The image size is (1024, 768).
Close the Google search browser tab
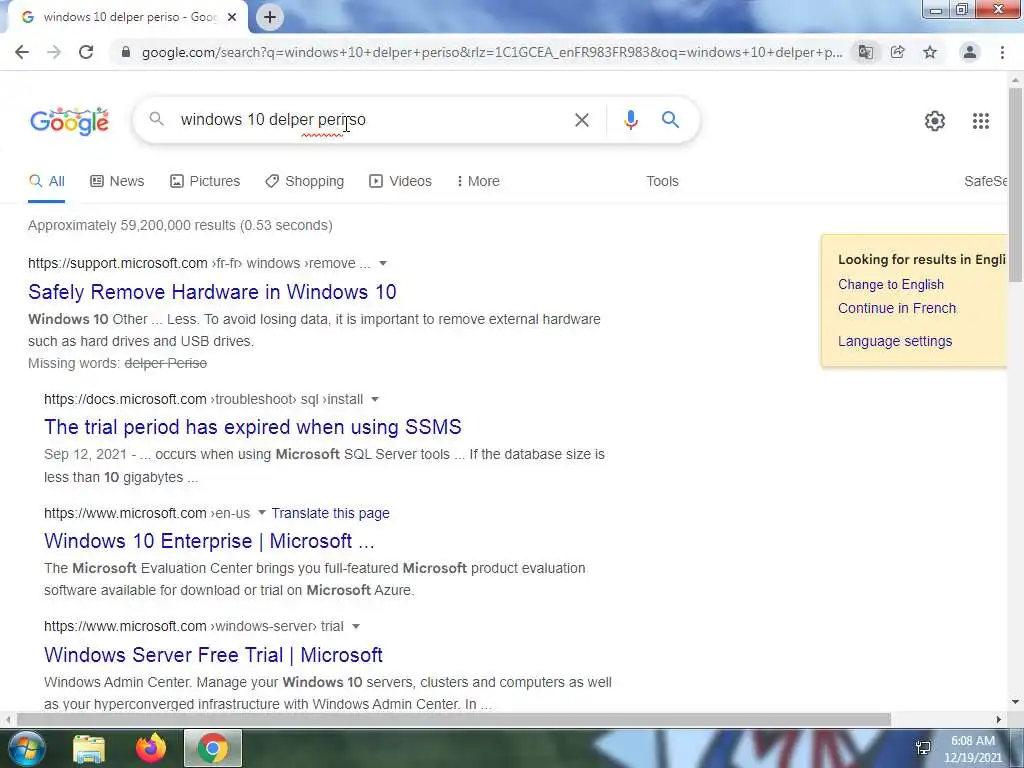[x=232, y=17]
